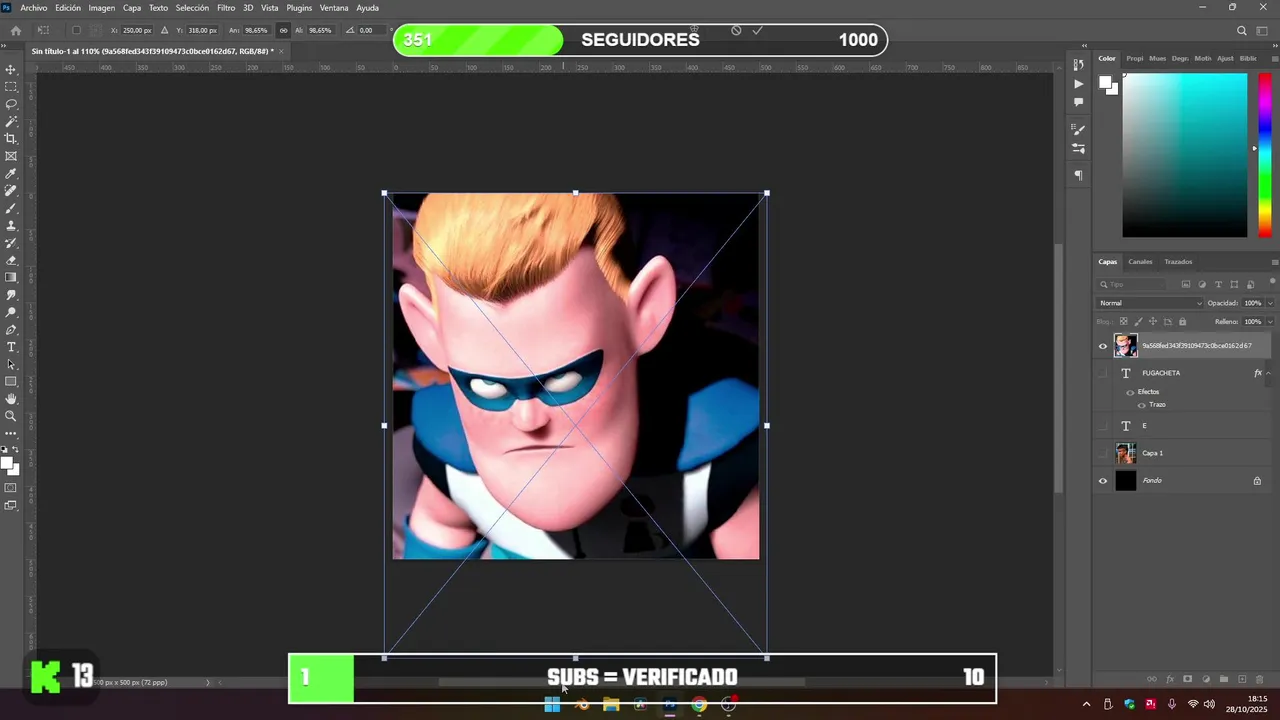Open the Opacidad dropdown arrow
Image resolution: width=1280 pixels, height=720 pixels.
click(x=1270, y=303)
